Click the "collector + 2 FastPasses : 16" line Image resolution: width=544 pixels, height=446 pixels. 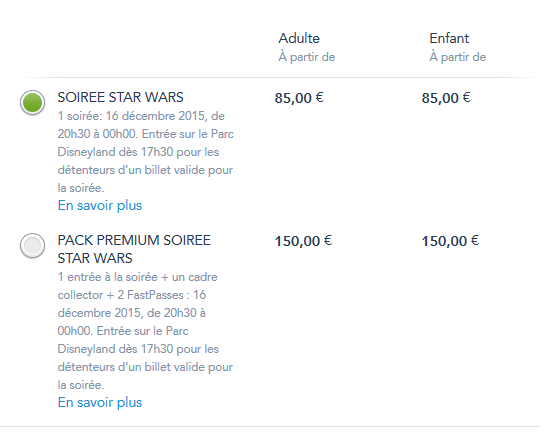132,295
